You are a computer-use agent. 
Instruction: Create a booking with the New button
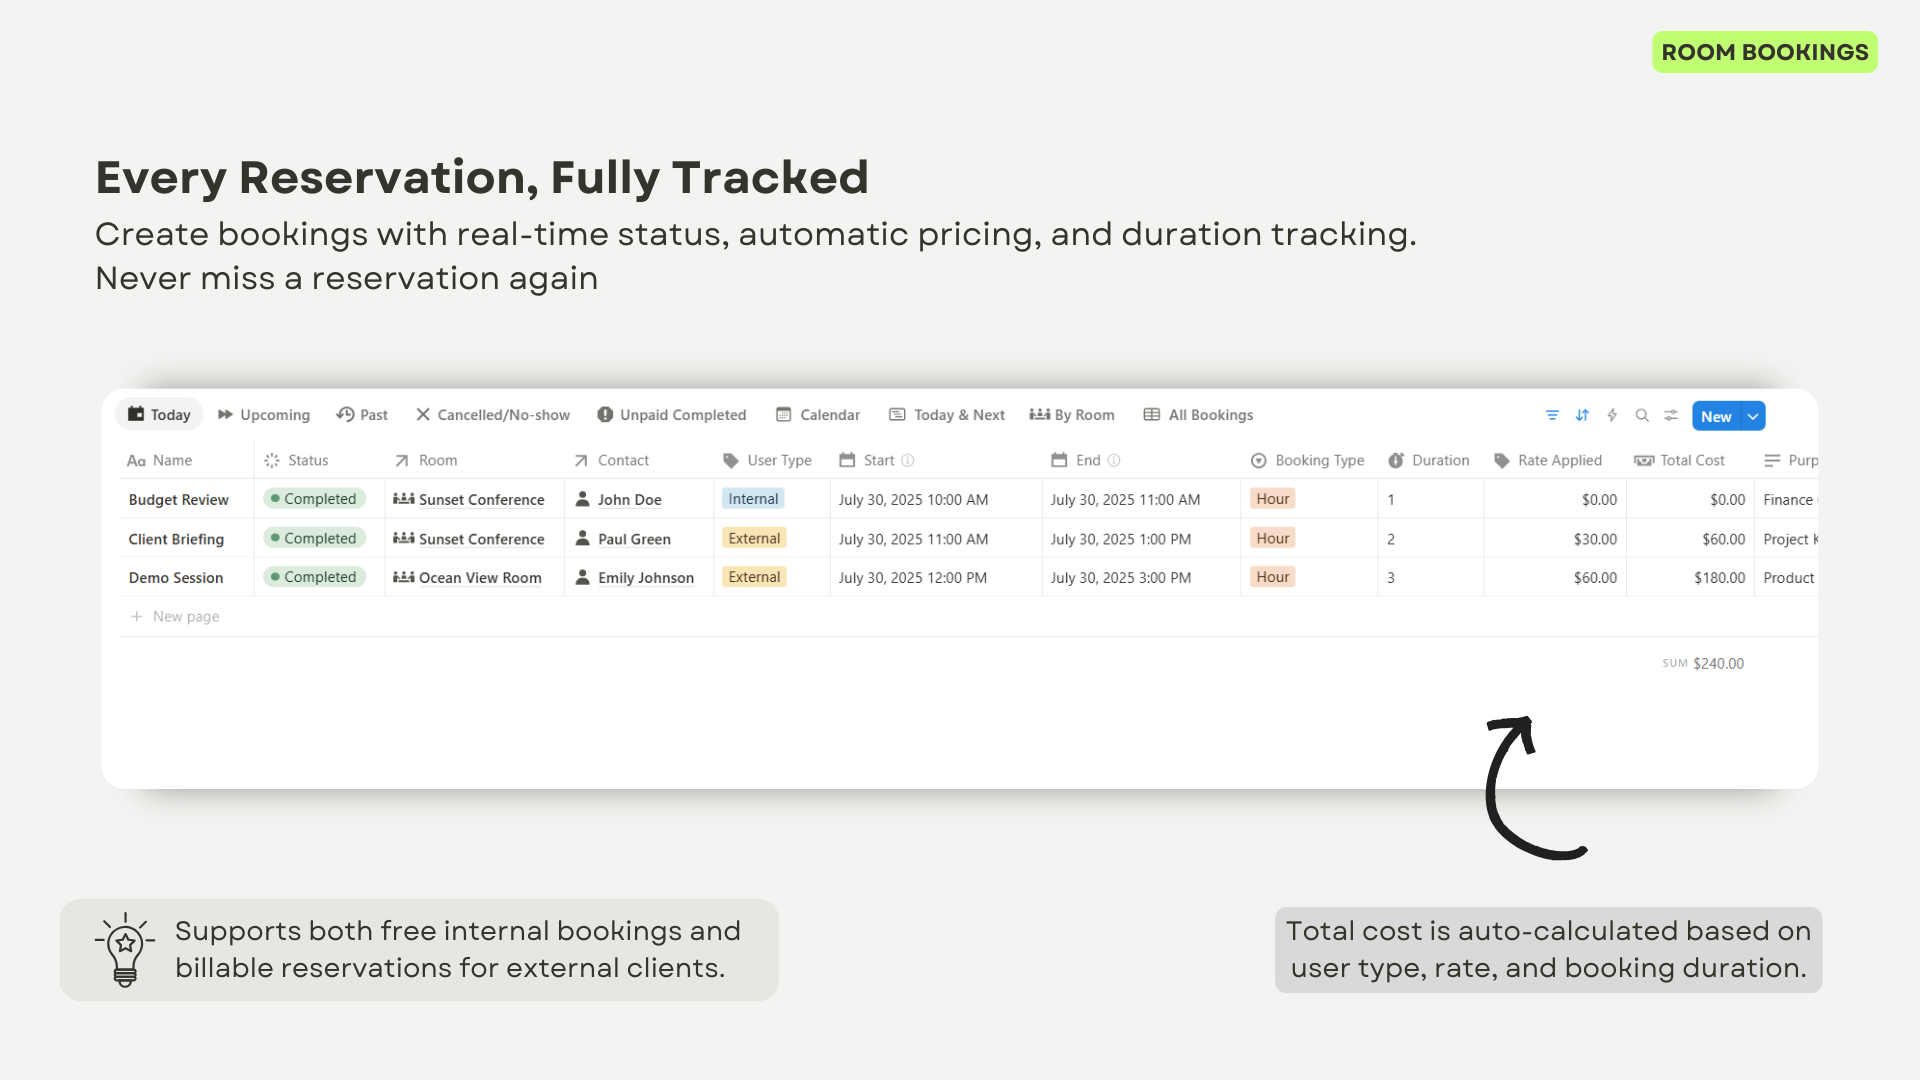point(1716,416)
